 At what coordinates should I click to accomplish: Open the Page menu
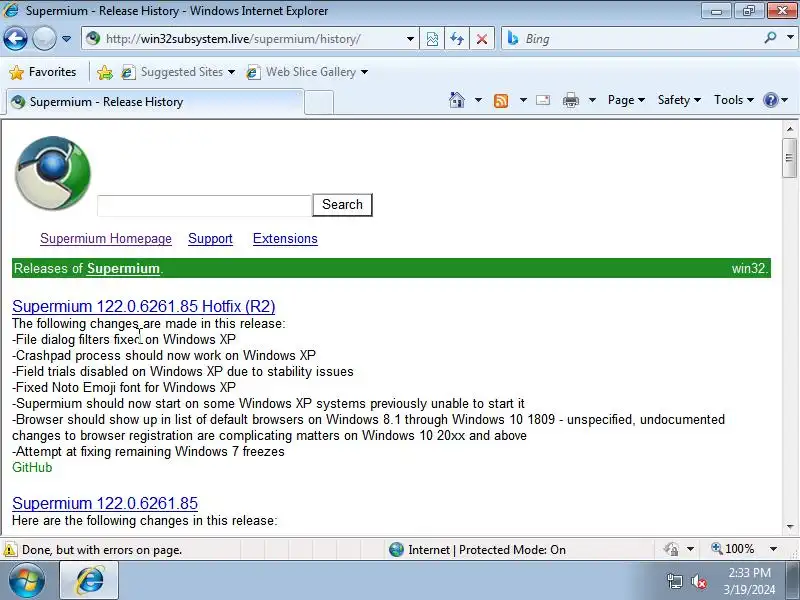pos(627,100)
